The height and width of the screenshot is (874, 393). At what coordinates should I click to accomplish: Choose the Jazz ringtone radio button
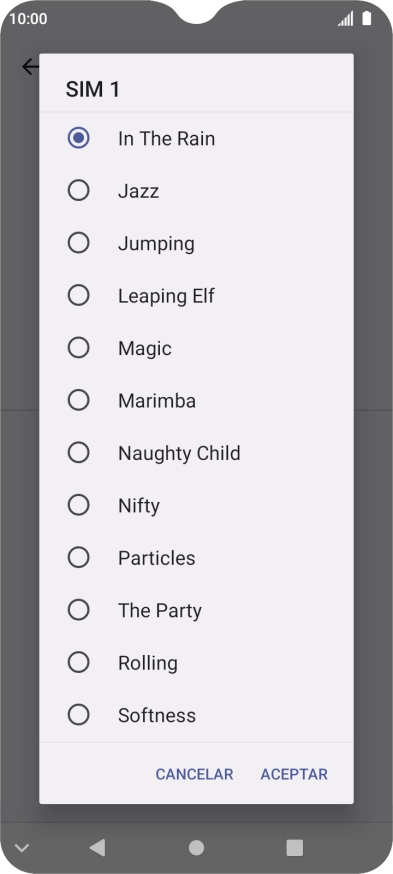(x=79, y=190)
